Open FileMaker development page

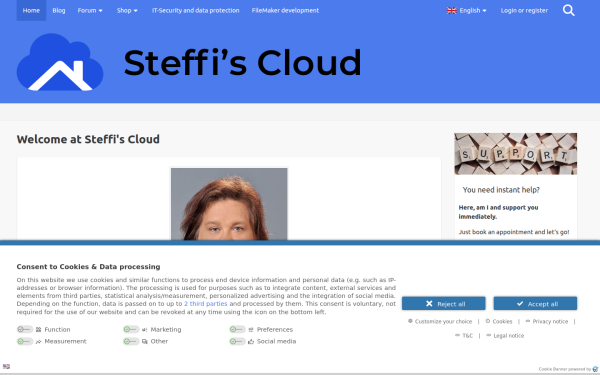coord(285,10)
